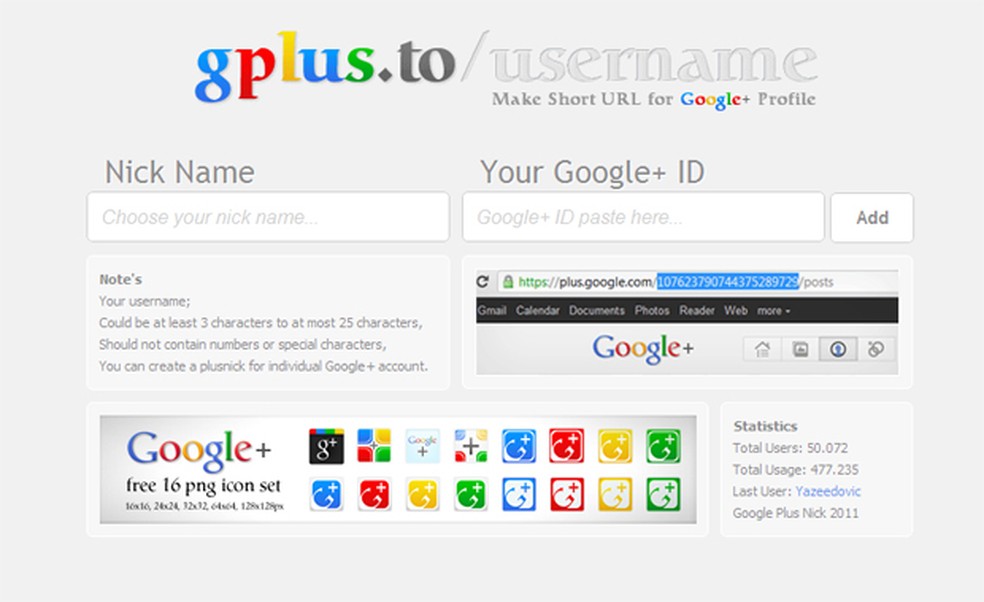Click the 'at least 3 characters' note line
This screenshot has height=602, width=984.
[260, 323]
